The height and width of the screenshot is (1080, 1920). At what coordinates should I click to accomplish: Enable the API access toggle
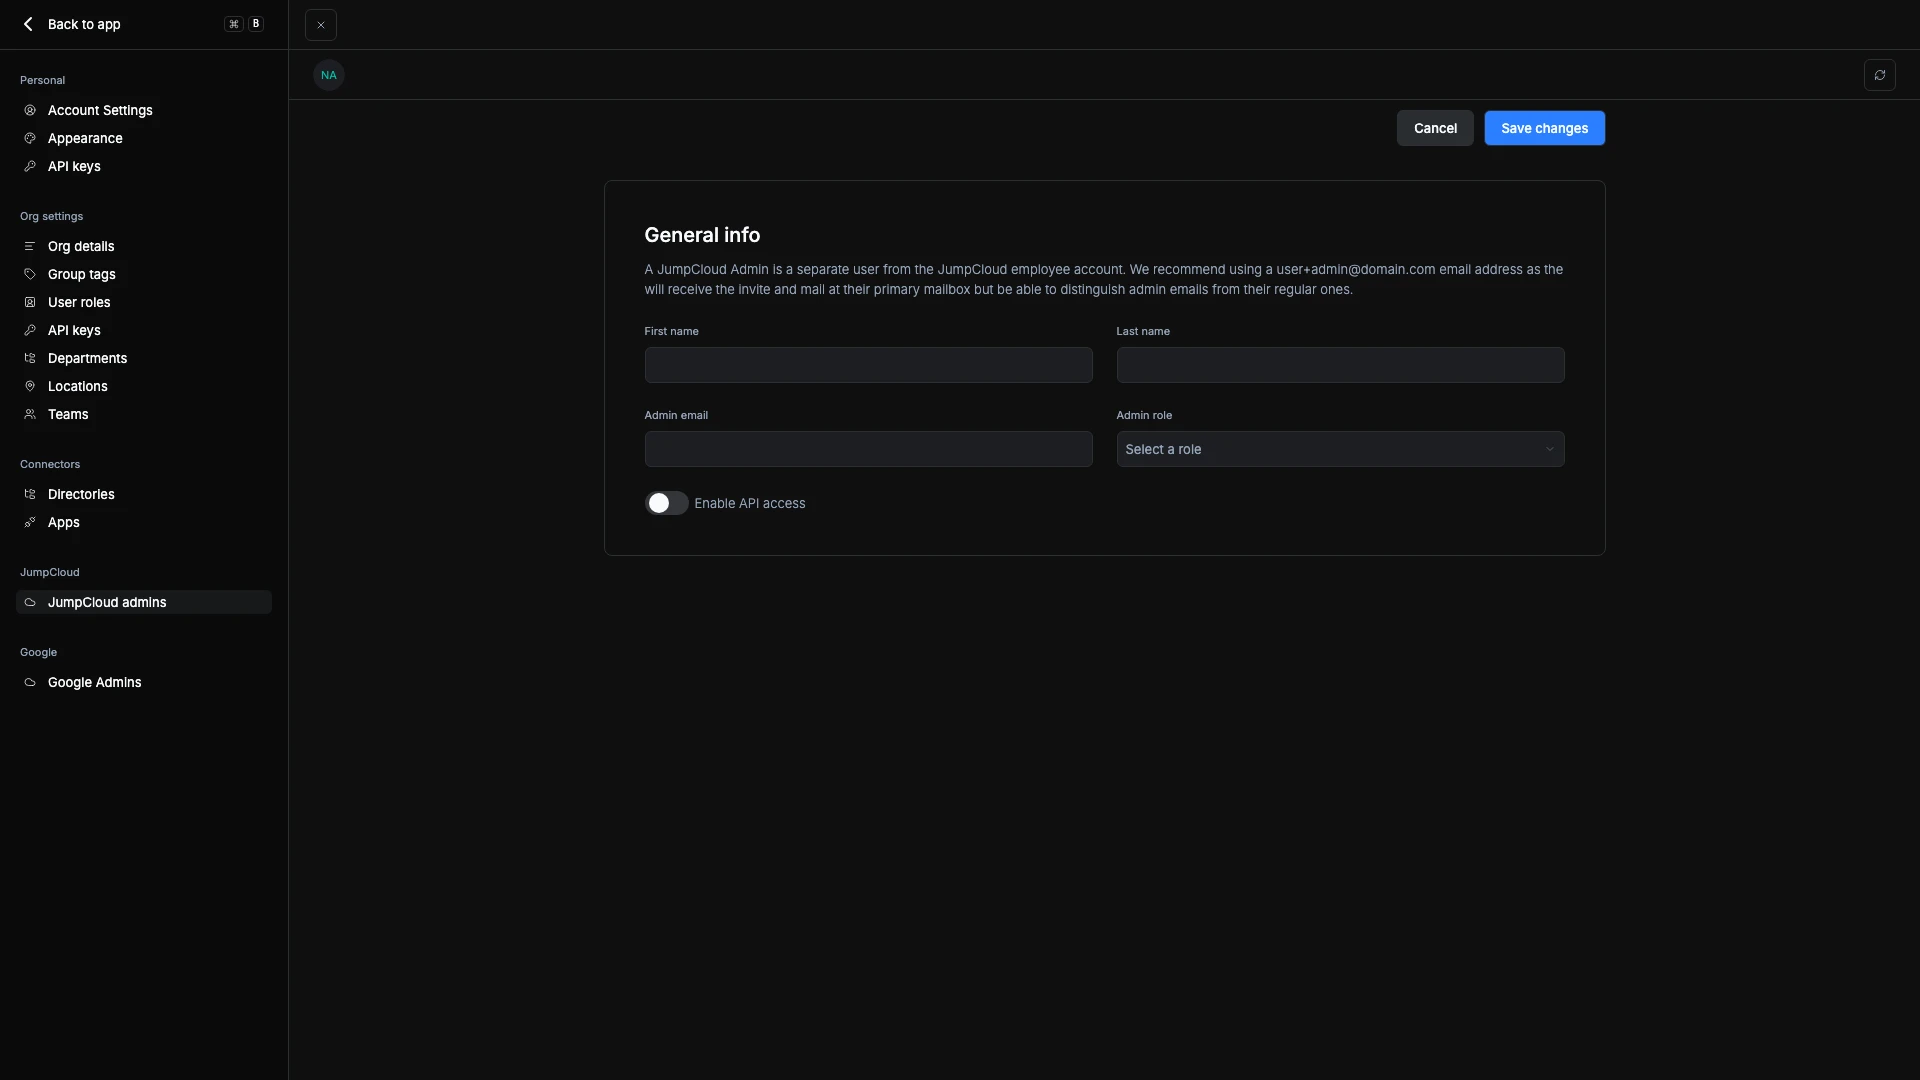(x=666, y=503)
